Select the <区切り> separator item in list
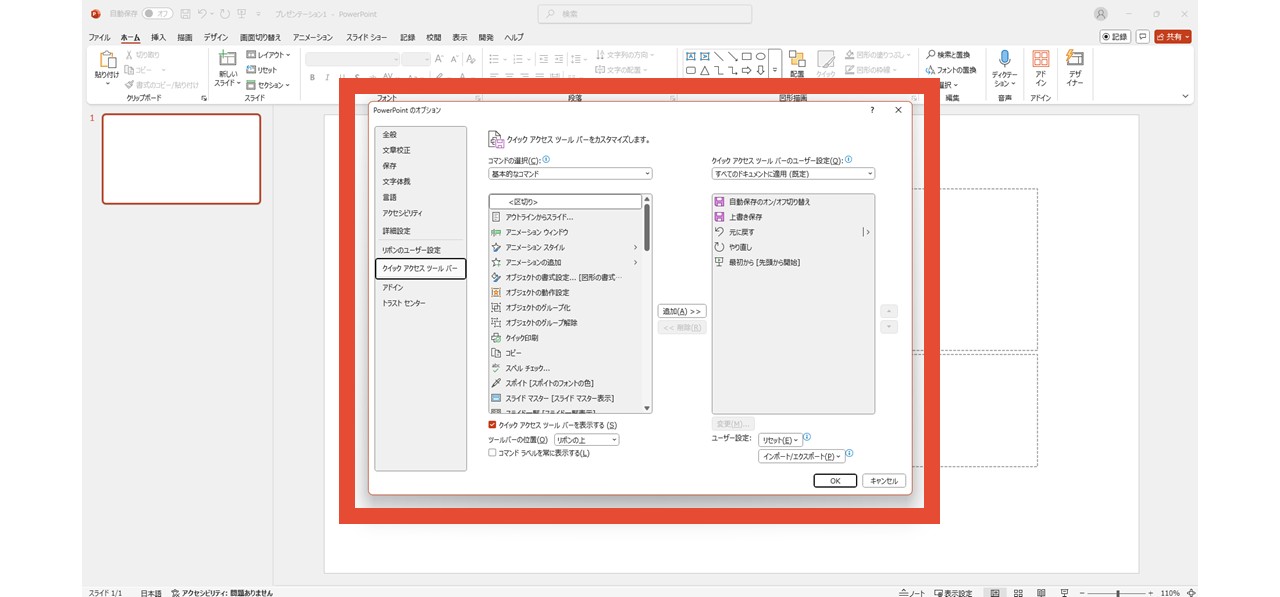Screen dimensions: 1280x597 pos(565,202)
